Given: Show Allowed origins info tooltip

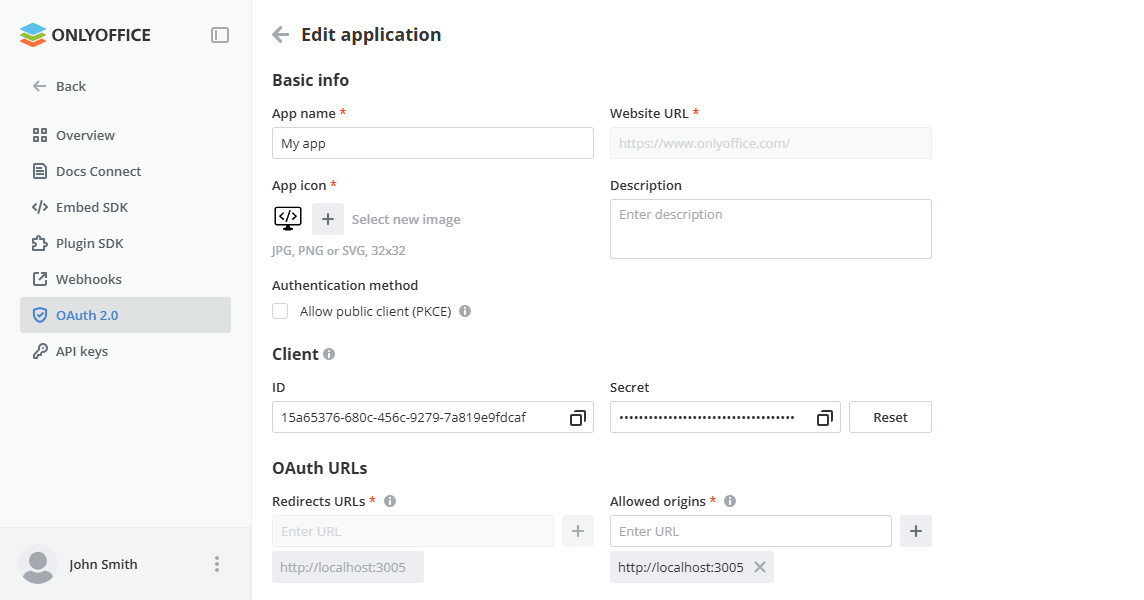Looking at the screenshot, I should [x=730, y=501].
